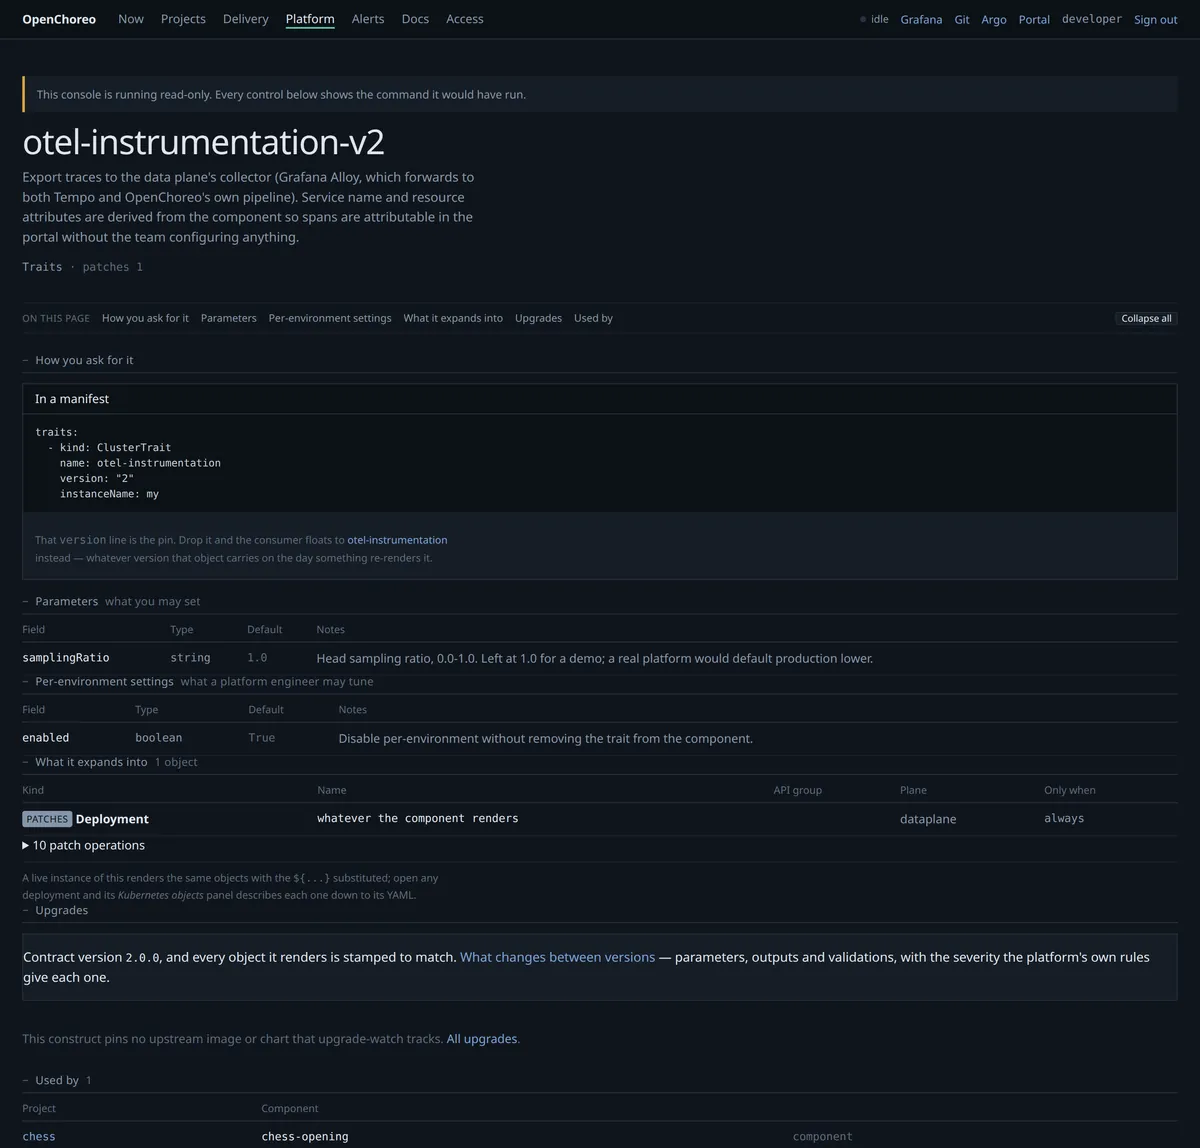Click the enabled field name
This screenshot has width=1200, height=1148.
tap(46, 738)
